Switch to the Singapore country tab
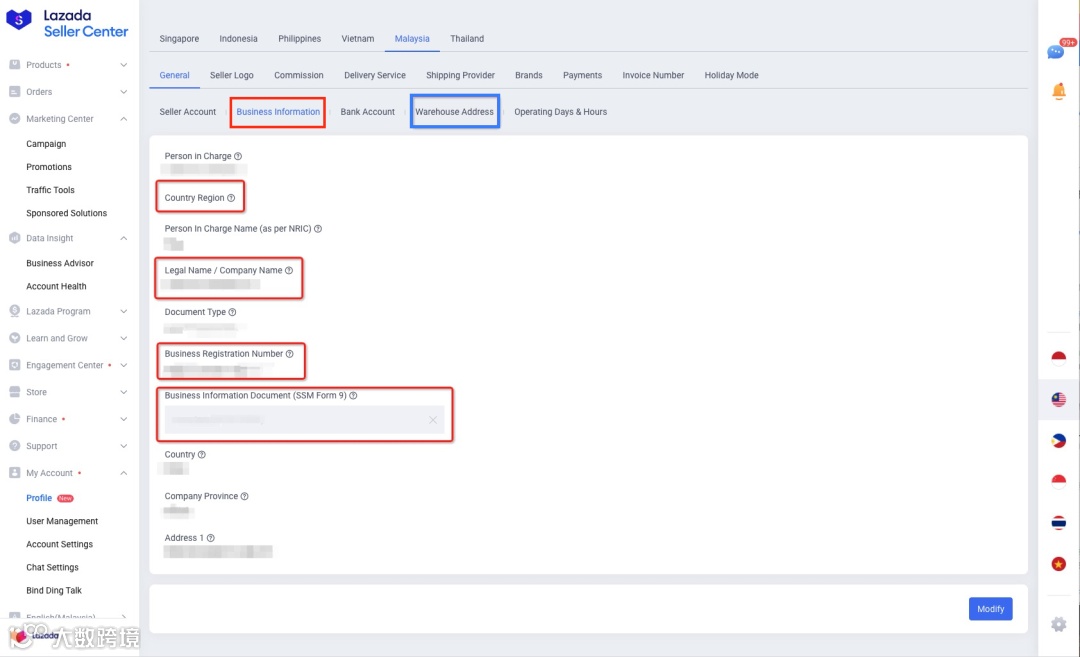The image size is (1080, 657). tap(179, 39)
